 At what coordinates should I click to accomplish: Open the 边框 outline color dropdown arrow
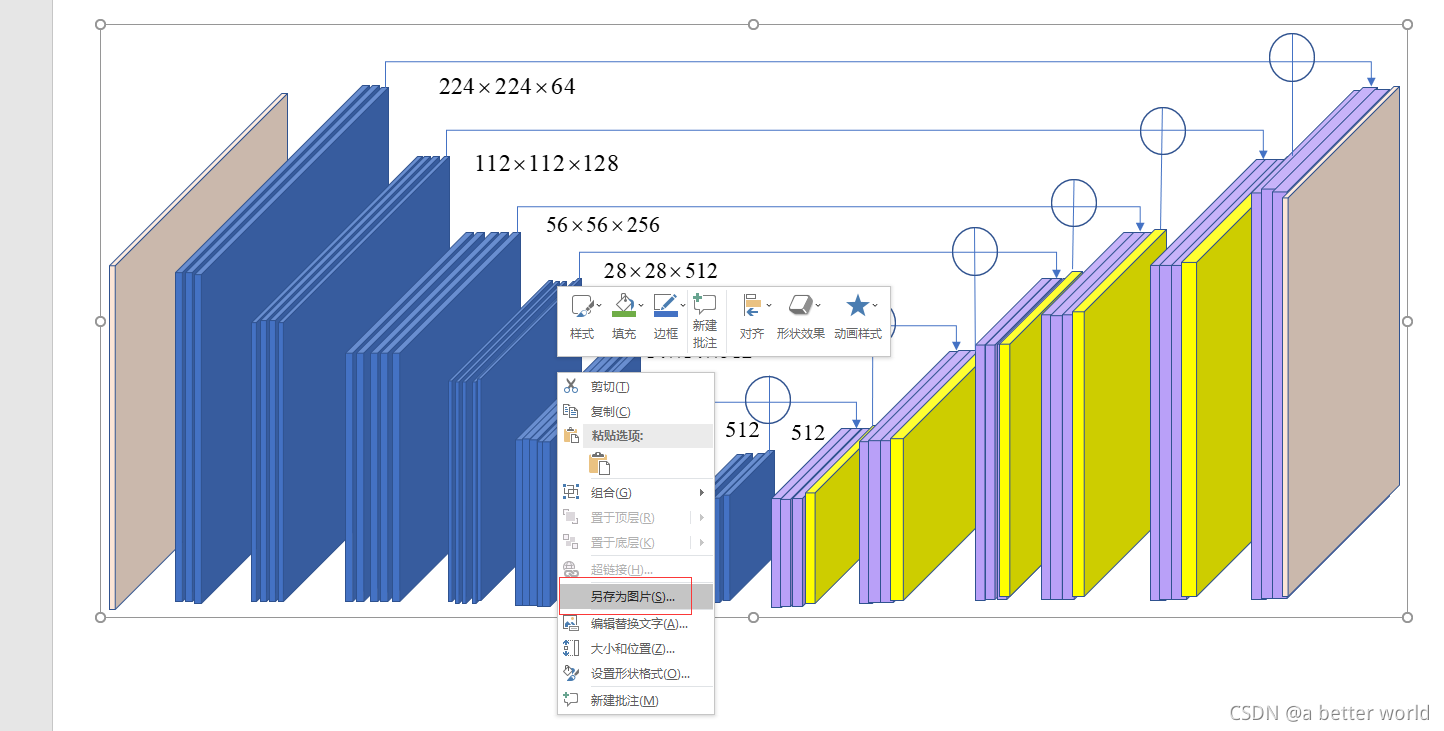[x=683, y=305]
